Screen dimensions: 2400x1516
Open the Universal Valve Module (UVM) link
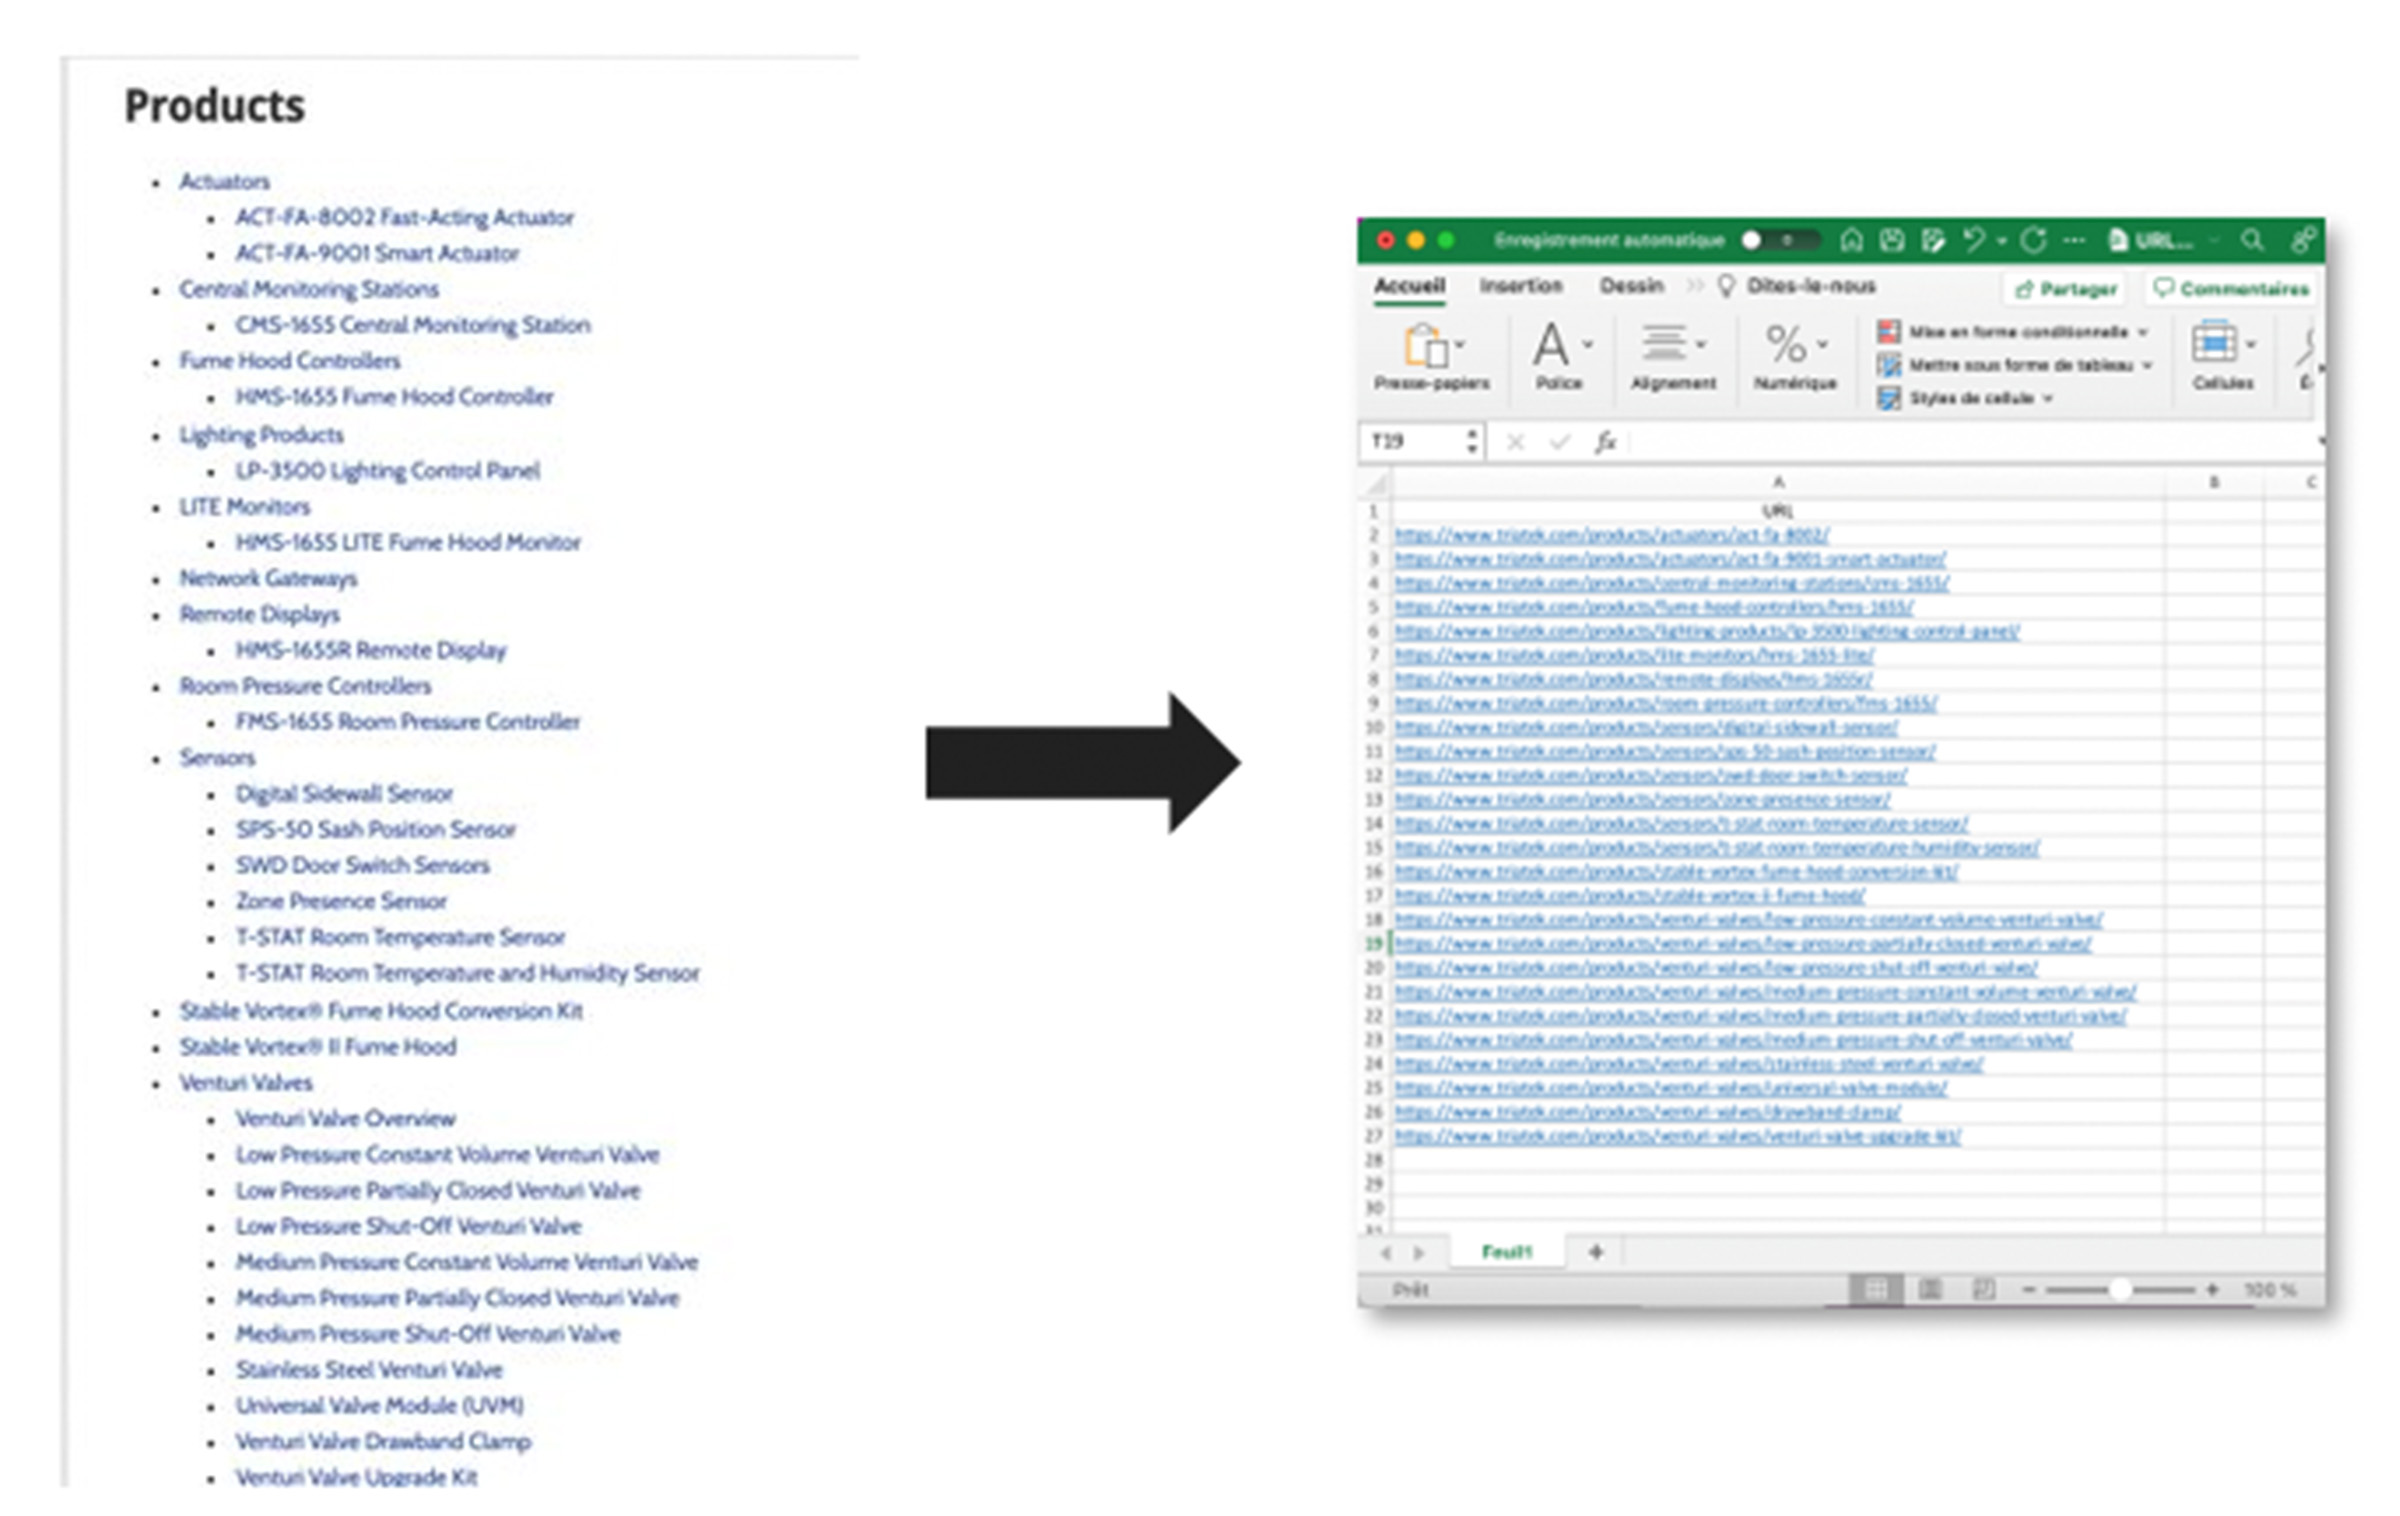(x=379, y=1405)
